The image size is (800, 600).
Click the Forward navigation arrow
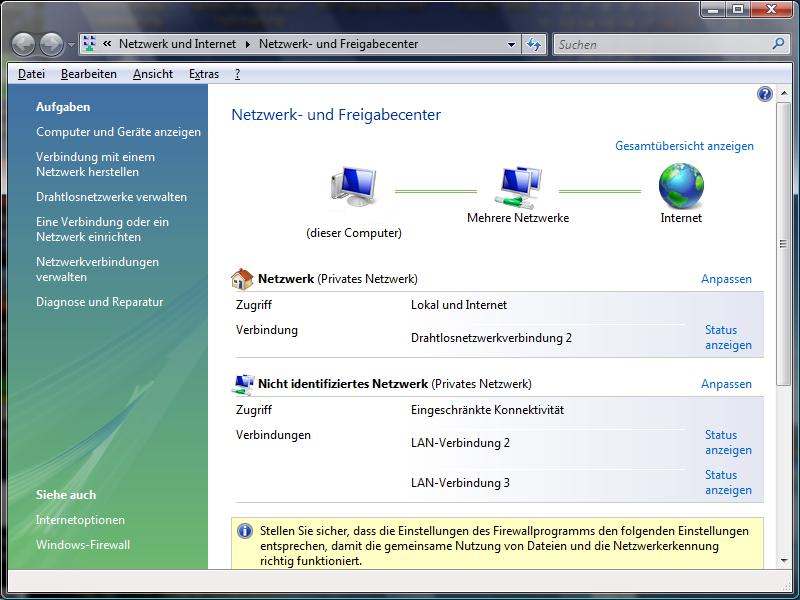[52, 44]
